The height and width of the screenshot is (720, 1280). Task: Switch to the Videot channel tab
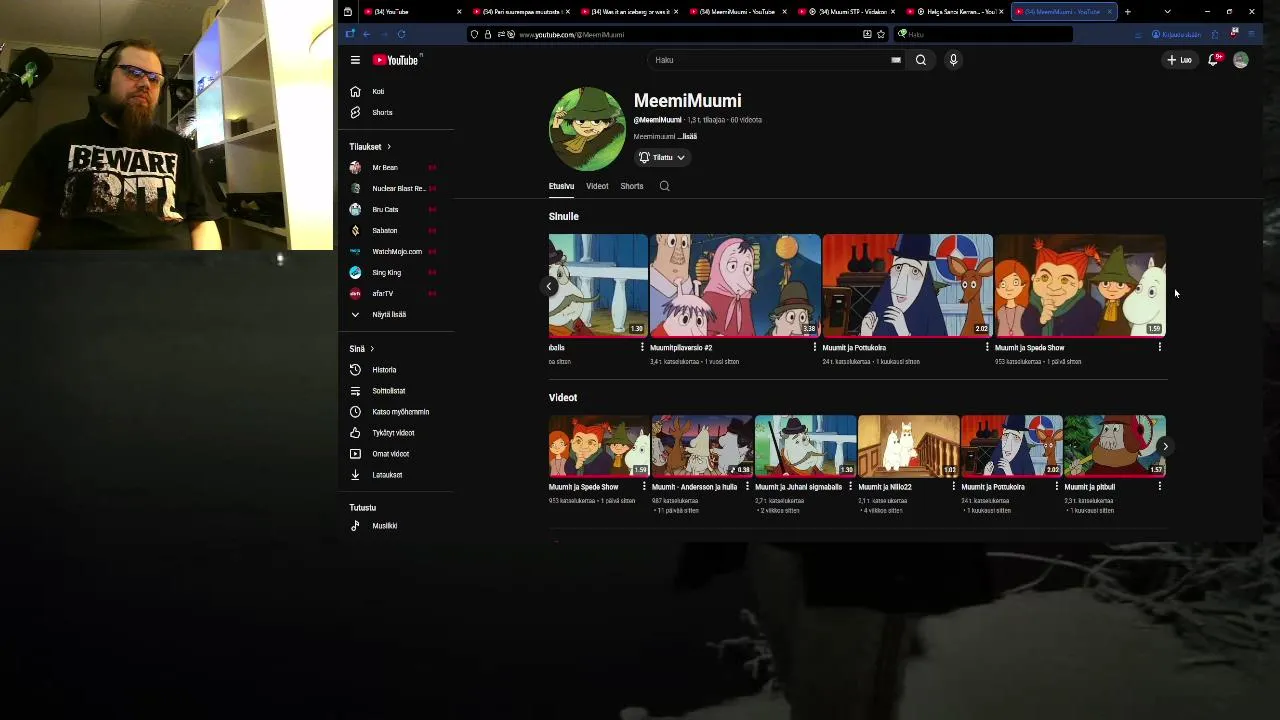pyautogui.click(x=597, y=186)
